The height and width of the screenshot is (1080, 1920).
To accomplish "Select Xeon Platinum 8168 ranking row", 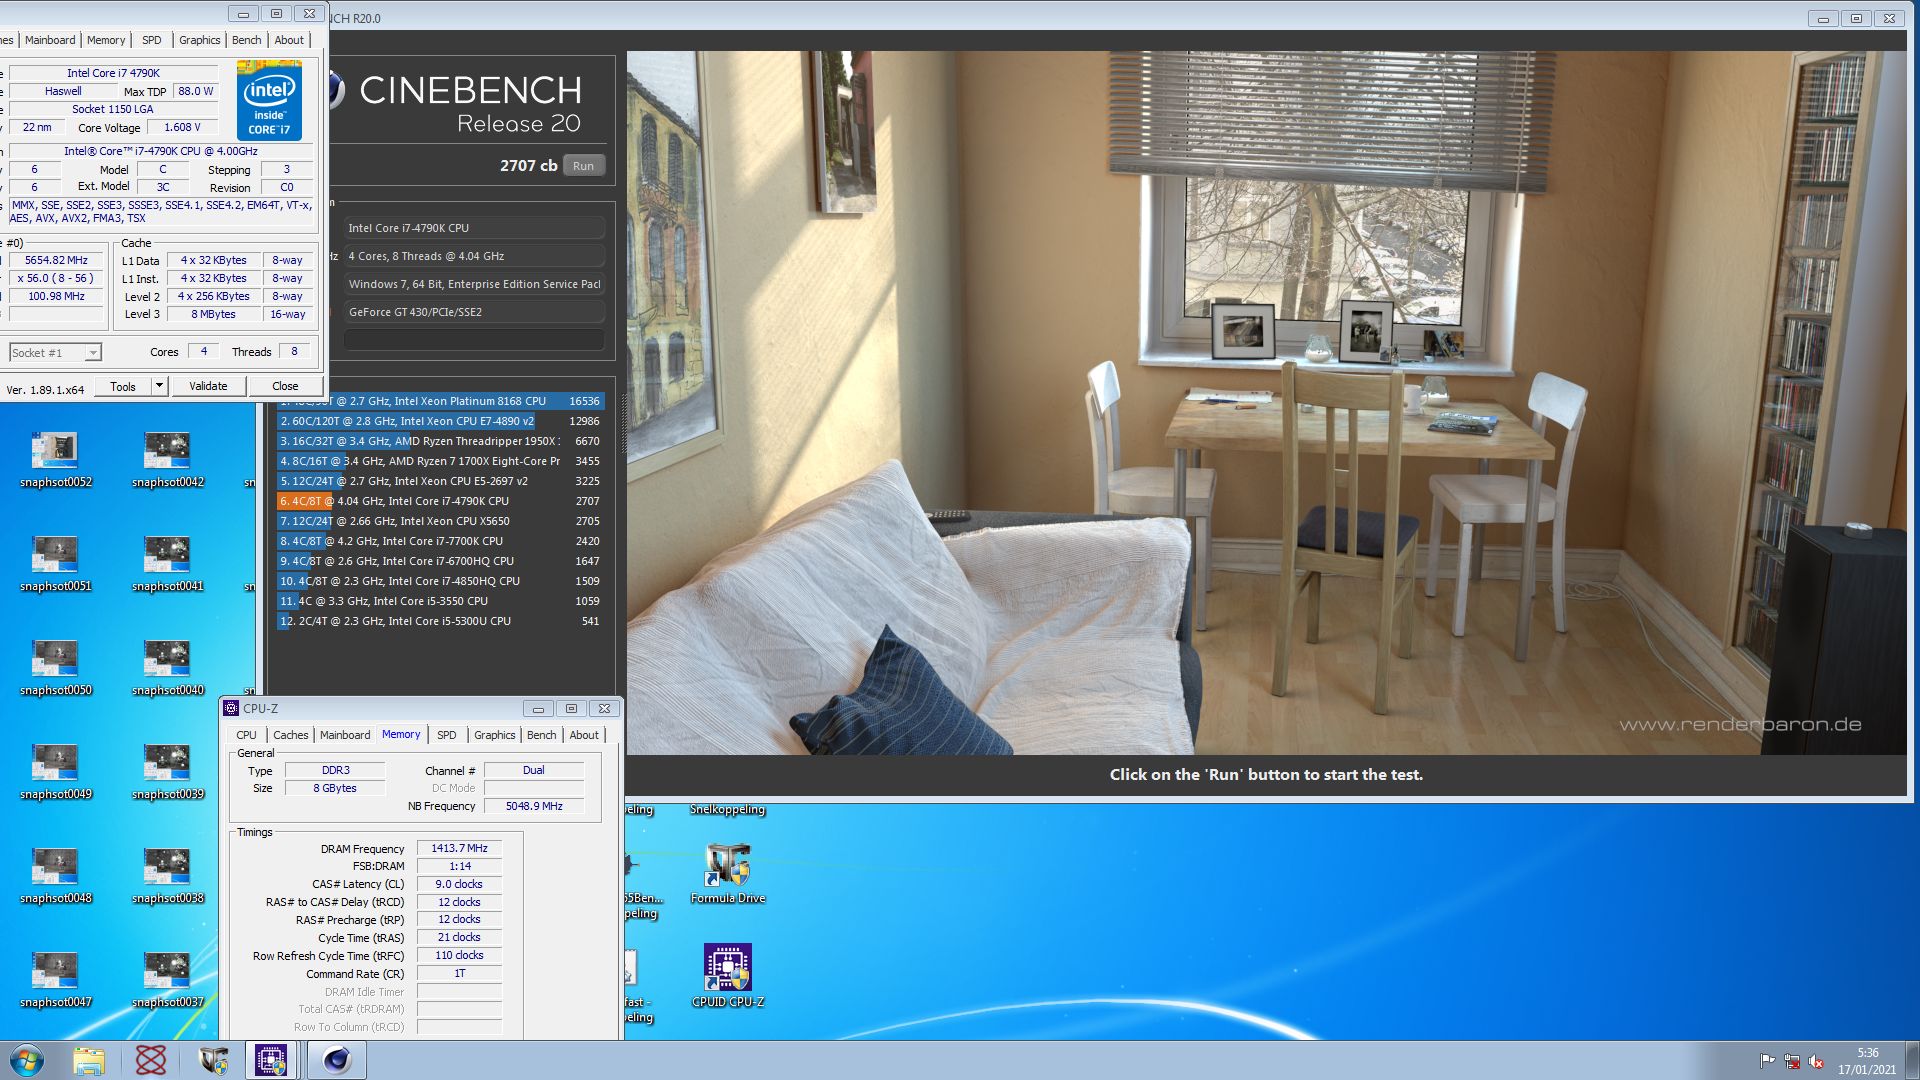I will [x=440, y=401].
